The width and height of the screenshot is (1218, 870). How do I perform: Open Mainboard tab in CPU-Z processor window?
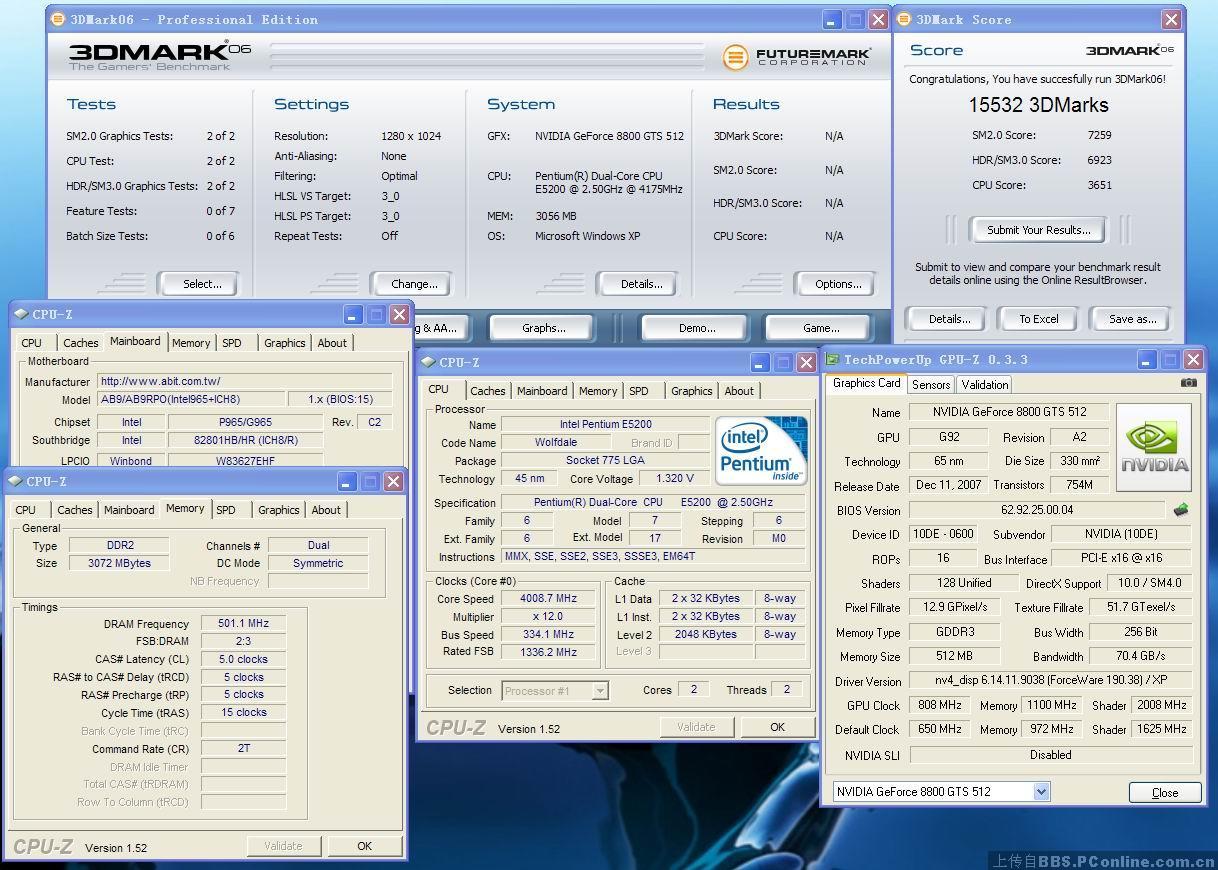(x=542, y=391)
